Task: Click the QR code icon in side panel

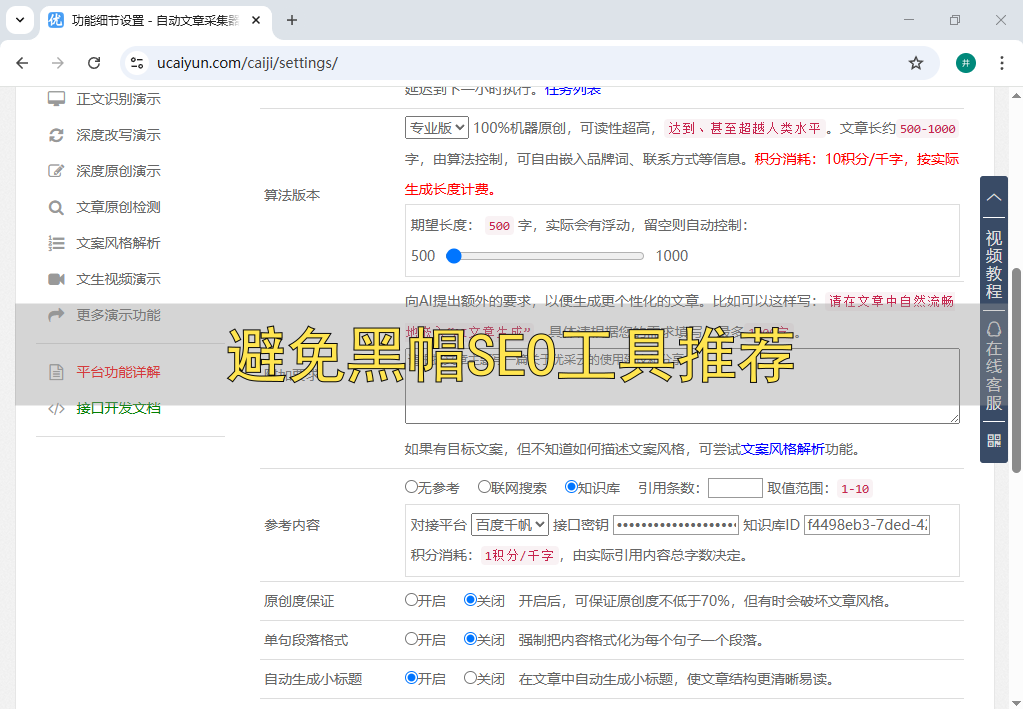Action: click(994, 441)
